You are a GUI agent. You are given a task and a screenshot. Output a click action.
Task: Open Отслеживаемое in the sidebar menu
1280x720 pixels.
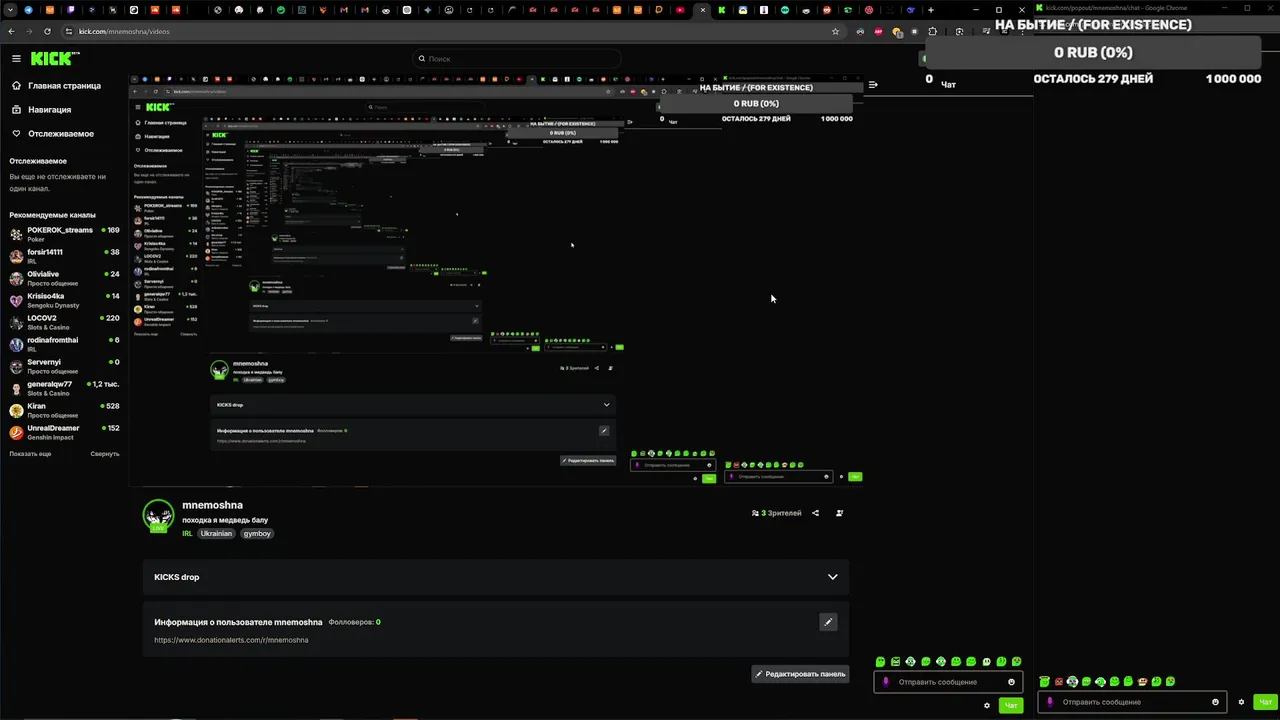(53, 134)
